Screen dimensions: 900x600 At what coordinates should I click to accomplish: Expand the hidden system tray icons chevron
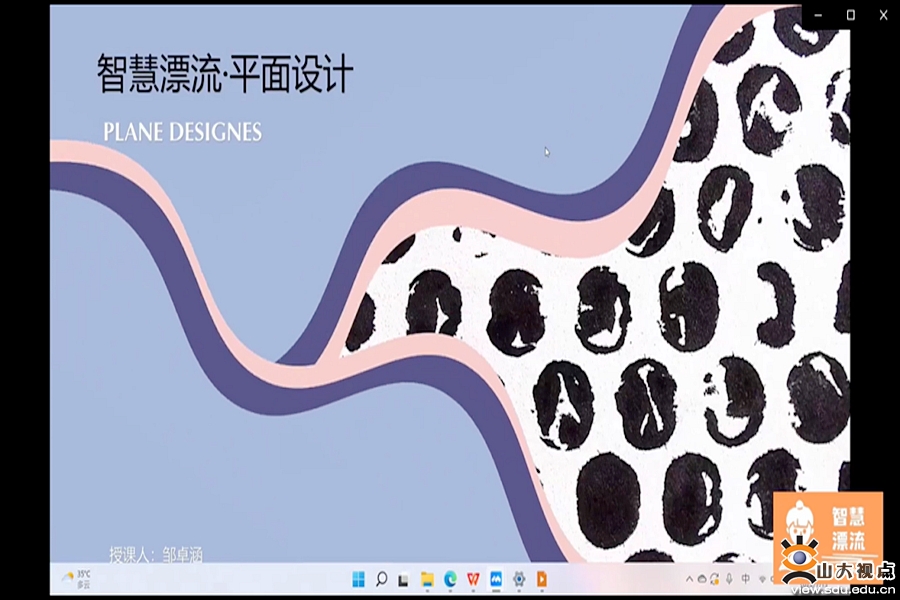pyautogui.click(x=688, y=579)
